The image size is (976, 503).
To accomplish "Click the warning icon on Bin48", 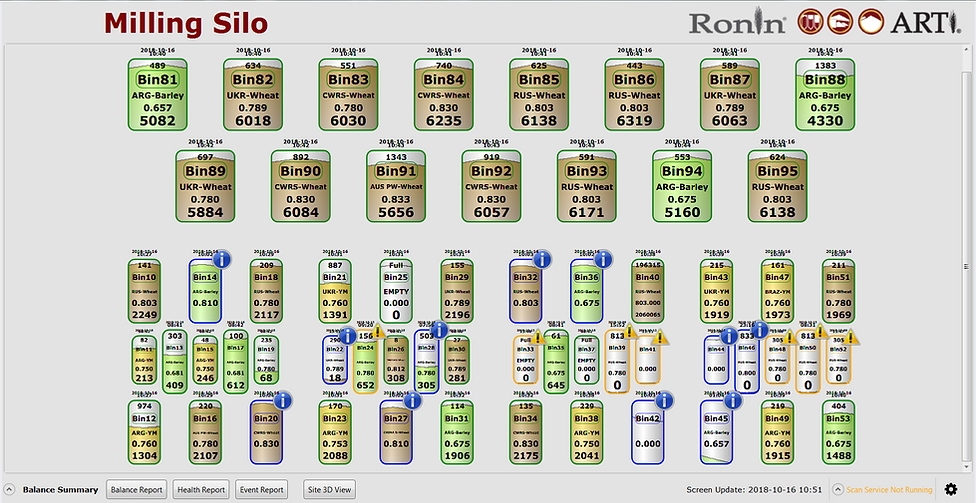I will 791,337.
